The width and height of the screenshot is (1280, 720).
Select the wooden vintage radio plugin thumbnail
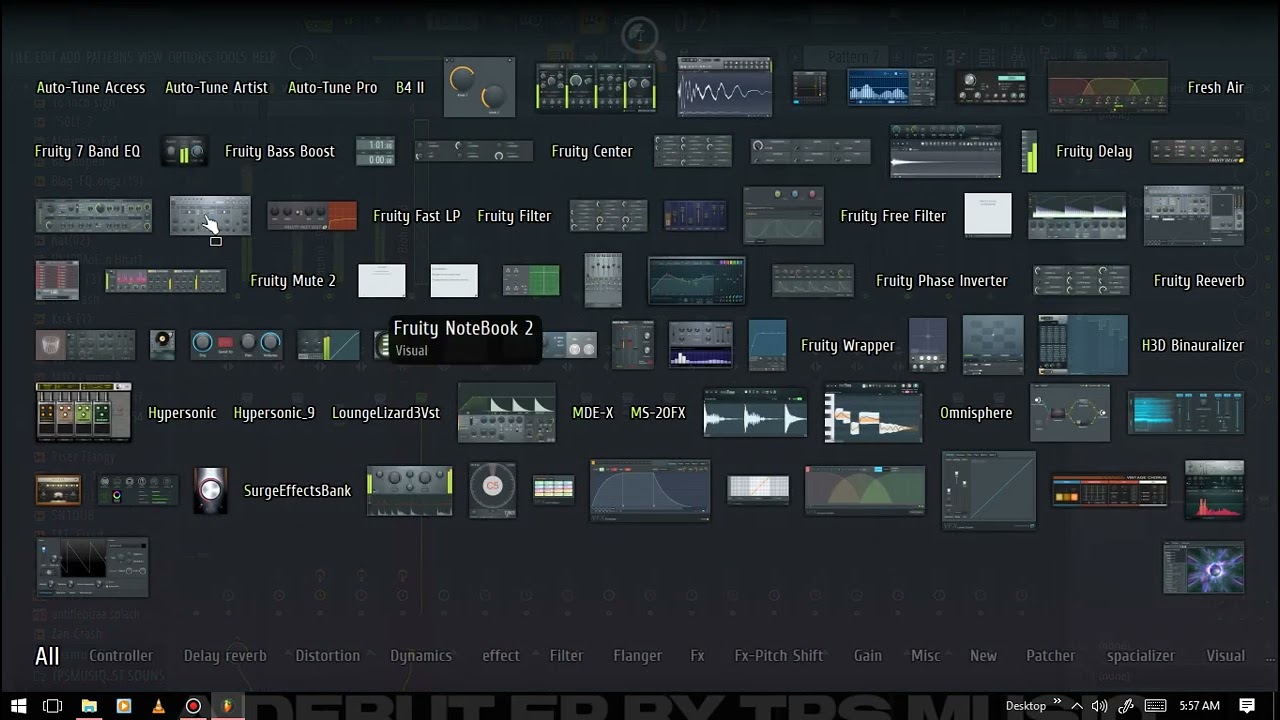(x=58, y=490)
